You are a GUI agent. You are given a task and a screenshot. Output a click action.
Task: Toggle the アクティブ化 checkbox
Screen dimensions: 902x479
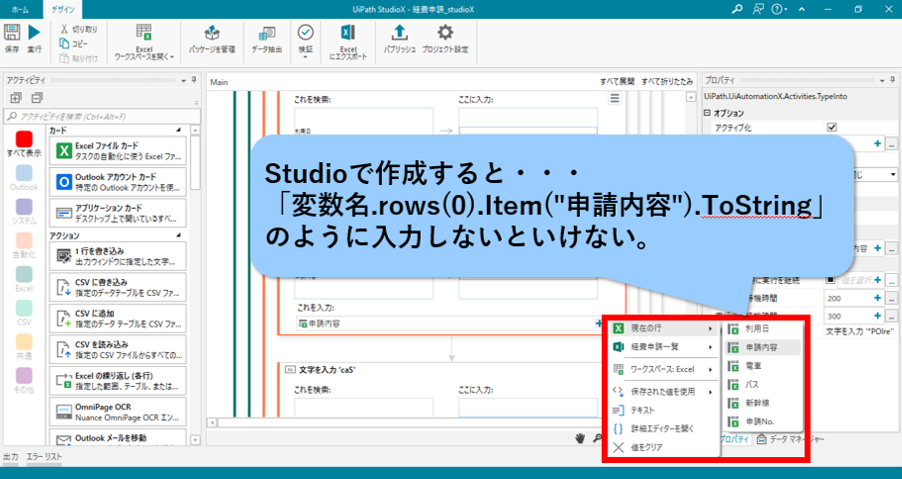pyautogui.click(x=831, y=128)
